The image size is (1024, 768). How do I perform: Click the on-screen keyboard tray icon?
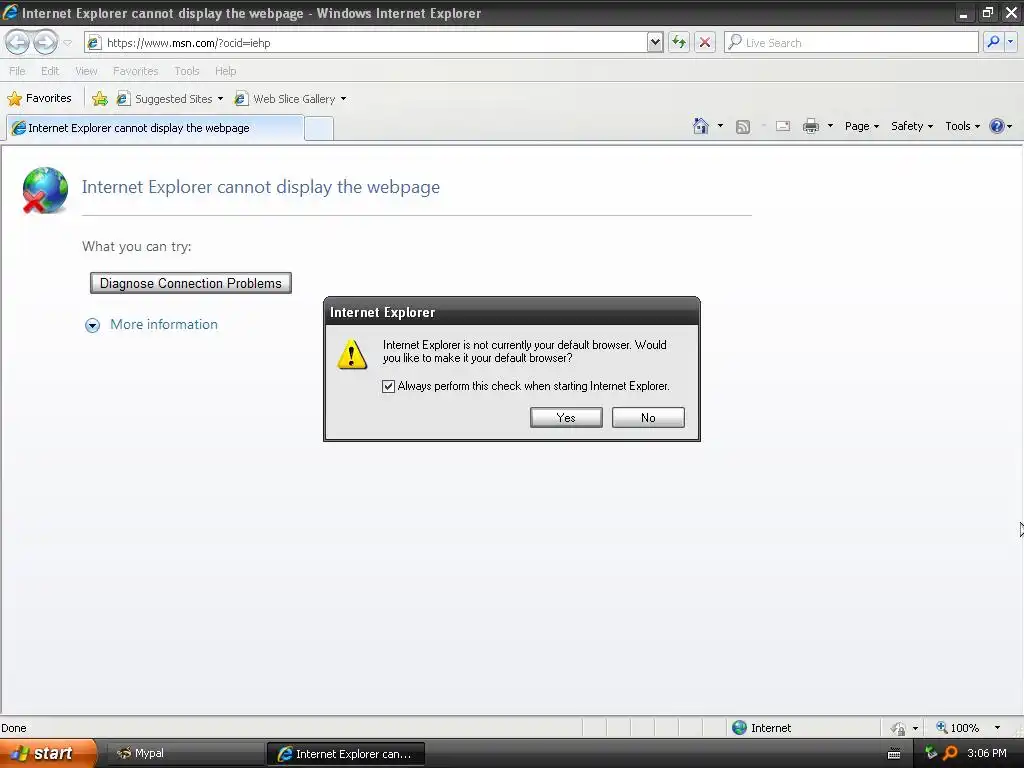point(894,754)
